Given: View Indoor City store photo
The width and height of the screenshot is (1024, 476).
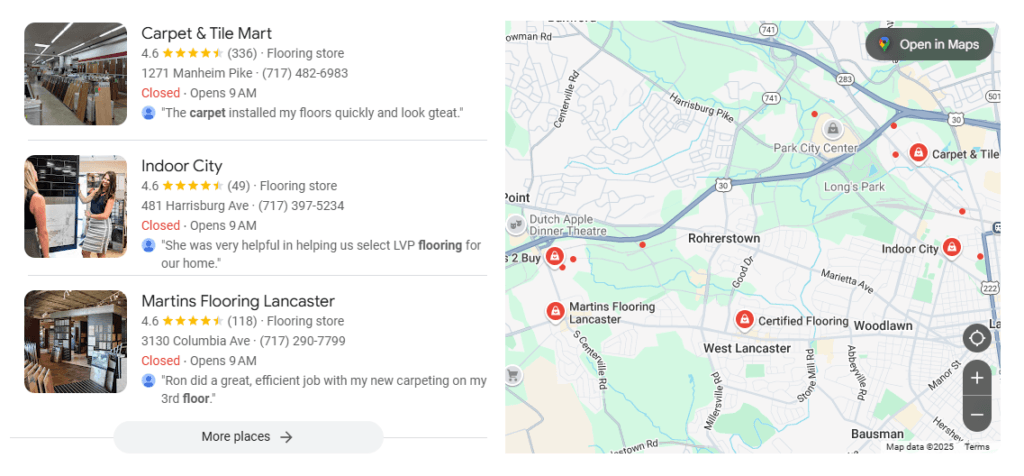Looking at the screenshot, I should (x=76, y=206).
